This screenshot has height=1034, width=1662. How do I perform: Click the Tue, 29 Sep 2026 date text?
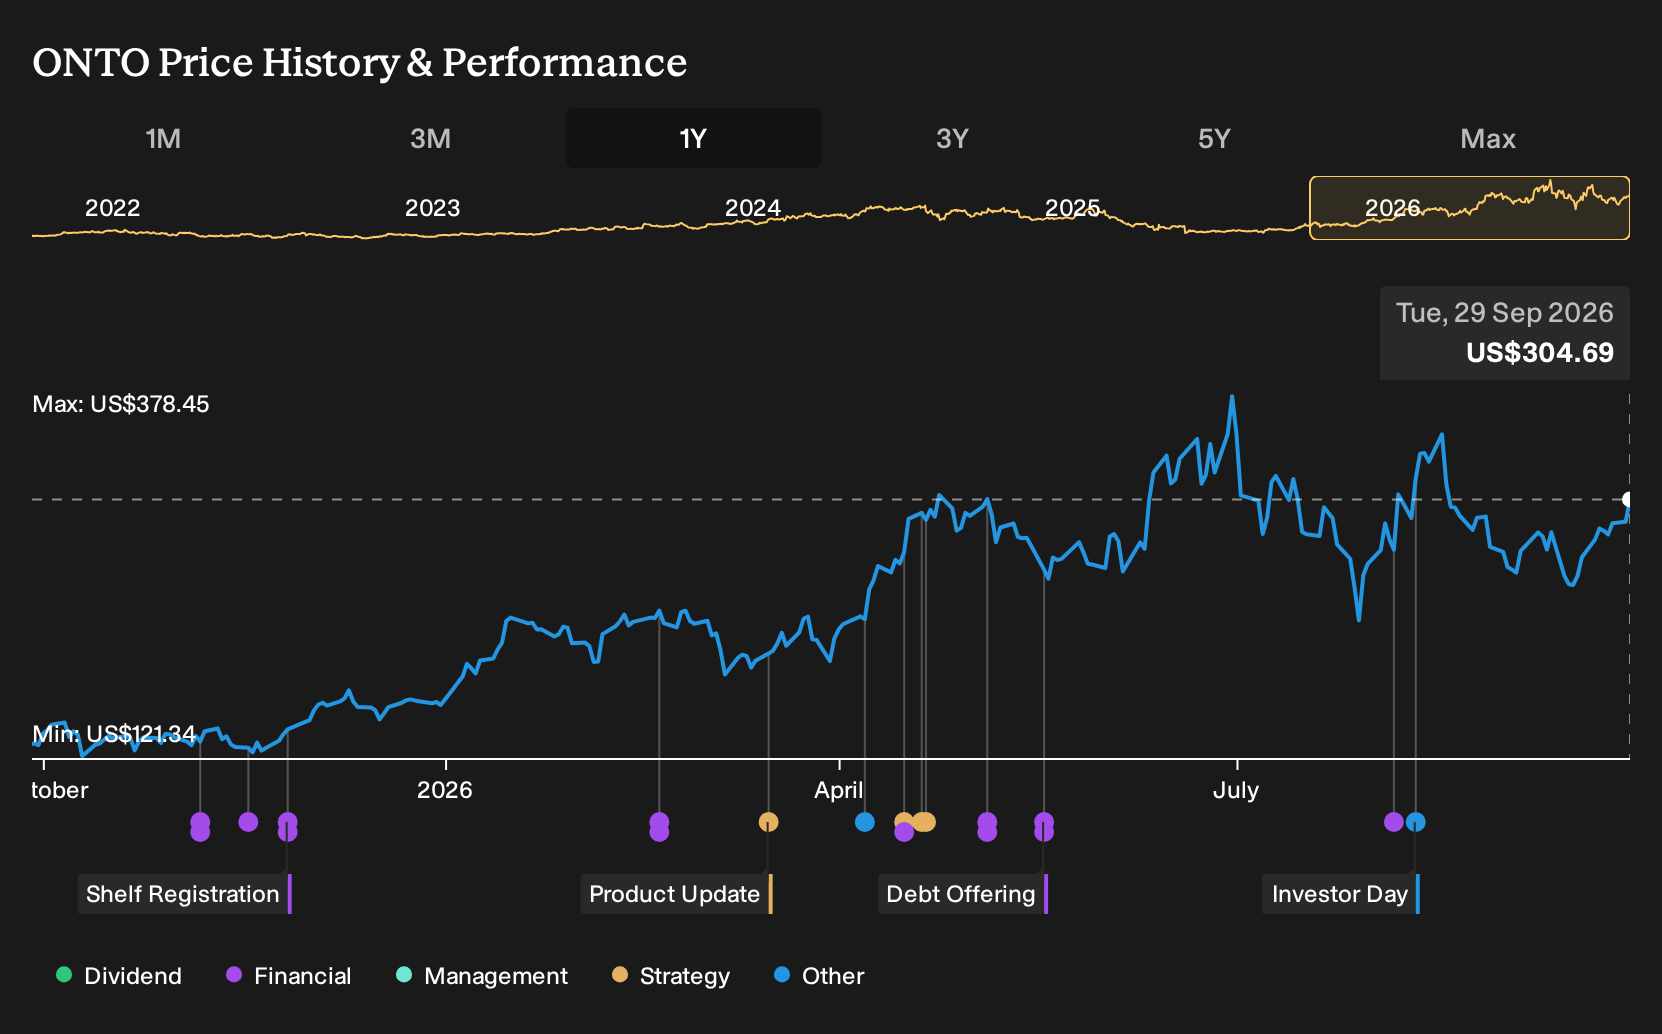click(x=1505, y=313)
